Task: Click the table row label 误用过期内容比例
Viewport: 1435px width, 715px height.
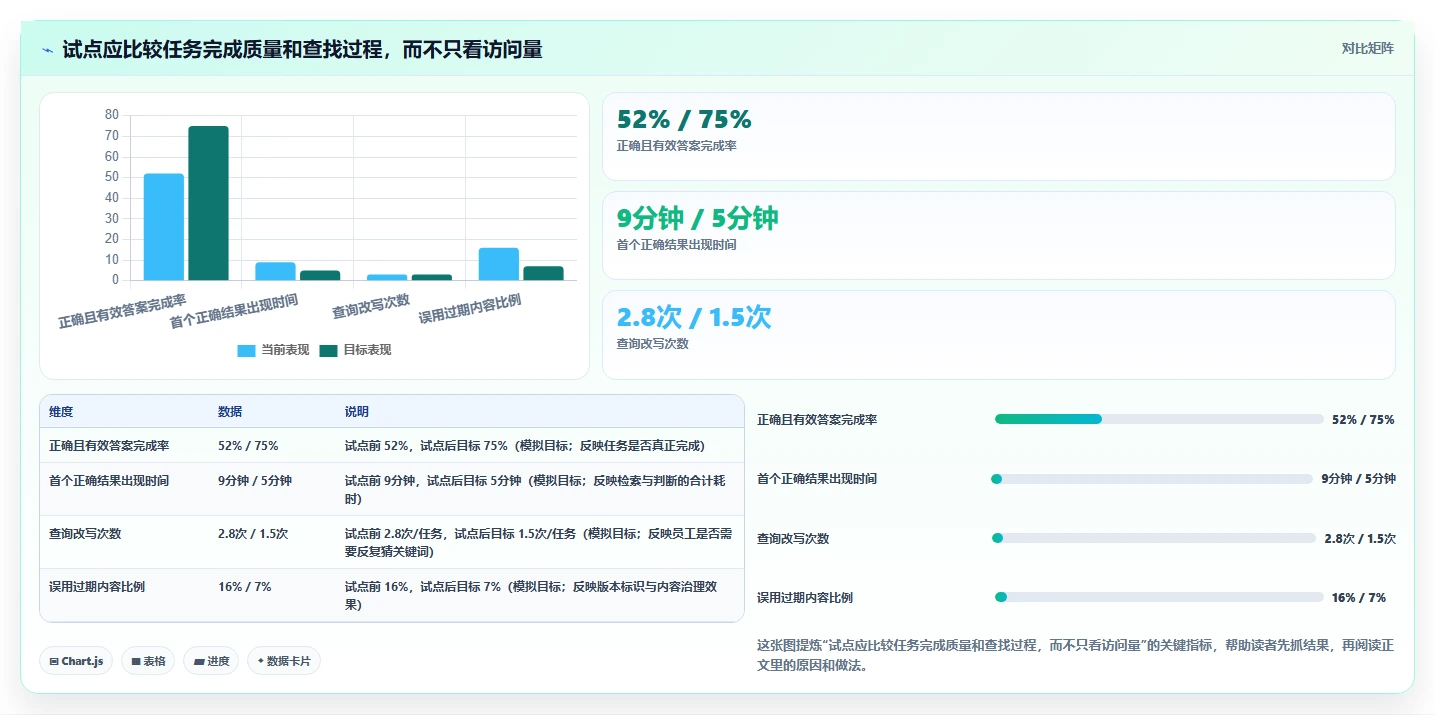Action: click(x=97, y=587)
